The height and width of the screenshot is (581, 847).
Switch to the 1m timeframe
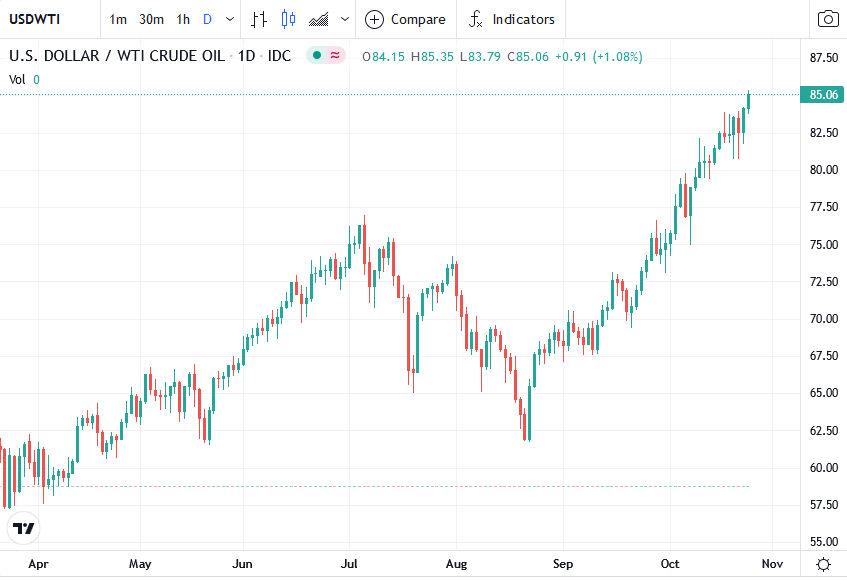118,19
